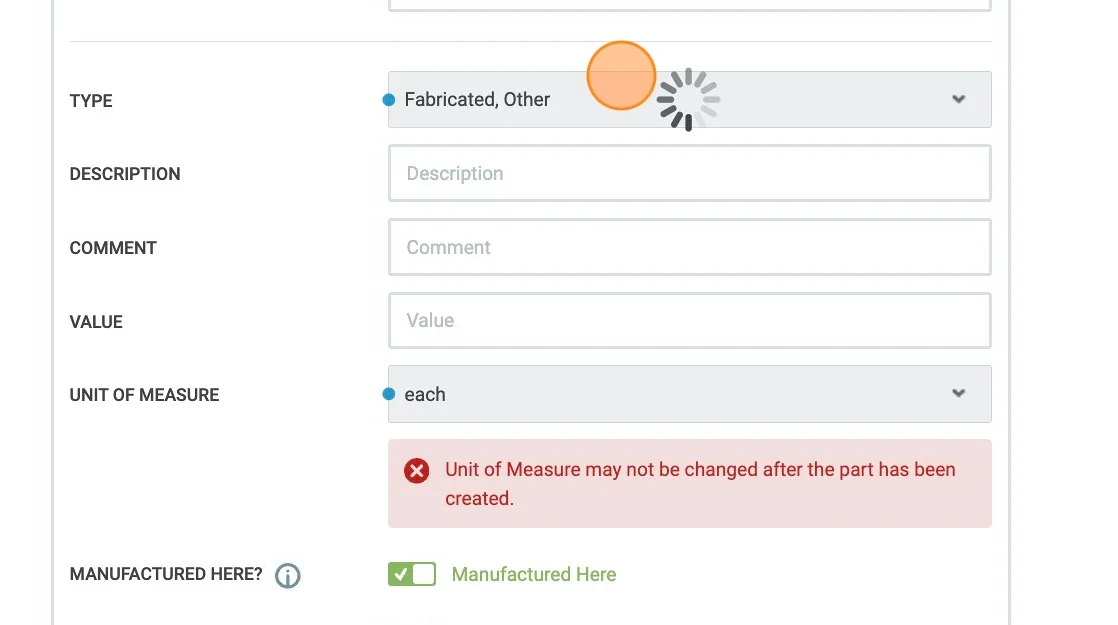The height and width of the screenshot is (625, 1118).
Task: Expand the Type dropdown chevron arrow
Action: (x=959, y=99)
